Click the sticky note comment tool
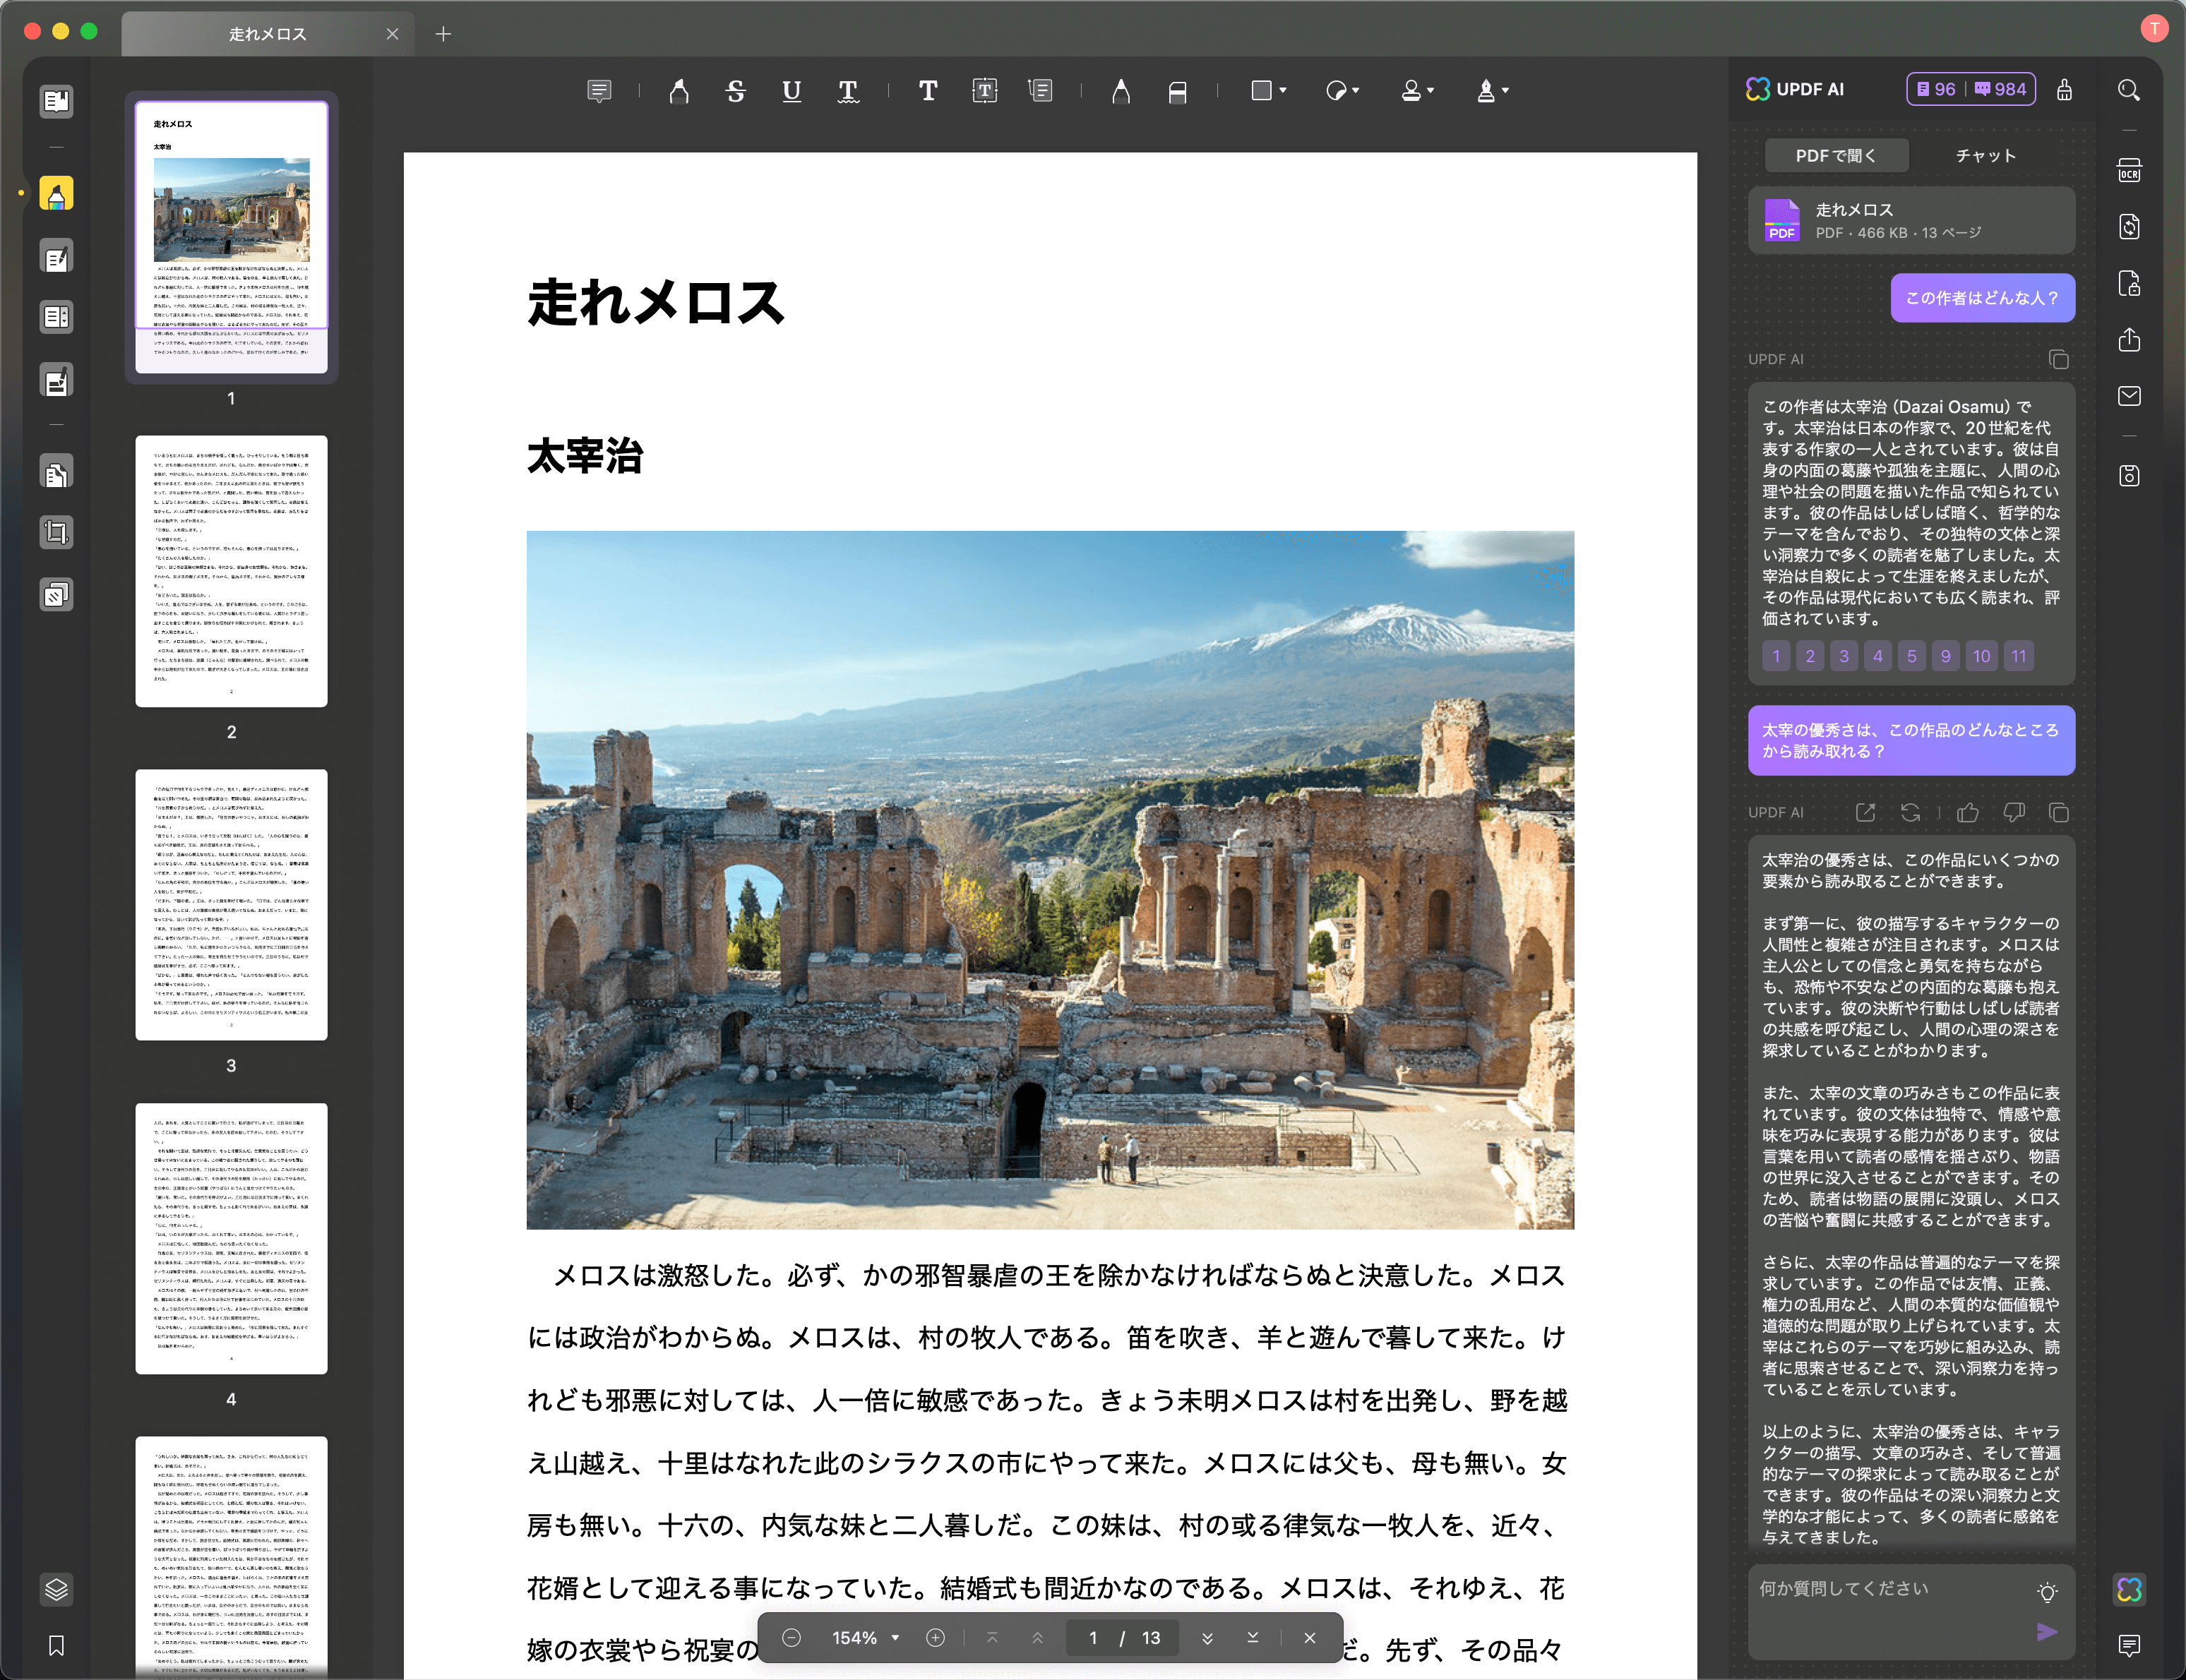 (599, 91)
